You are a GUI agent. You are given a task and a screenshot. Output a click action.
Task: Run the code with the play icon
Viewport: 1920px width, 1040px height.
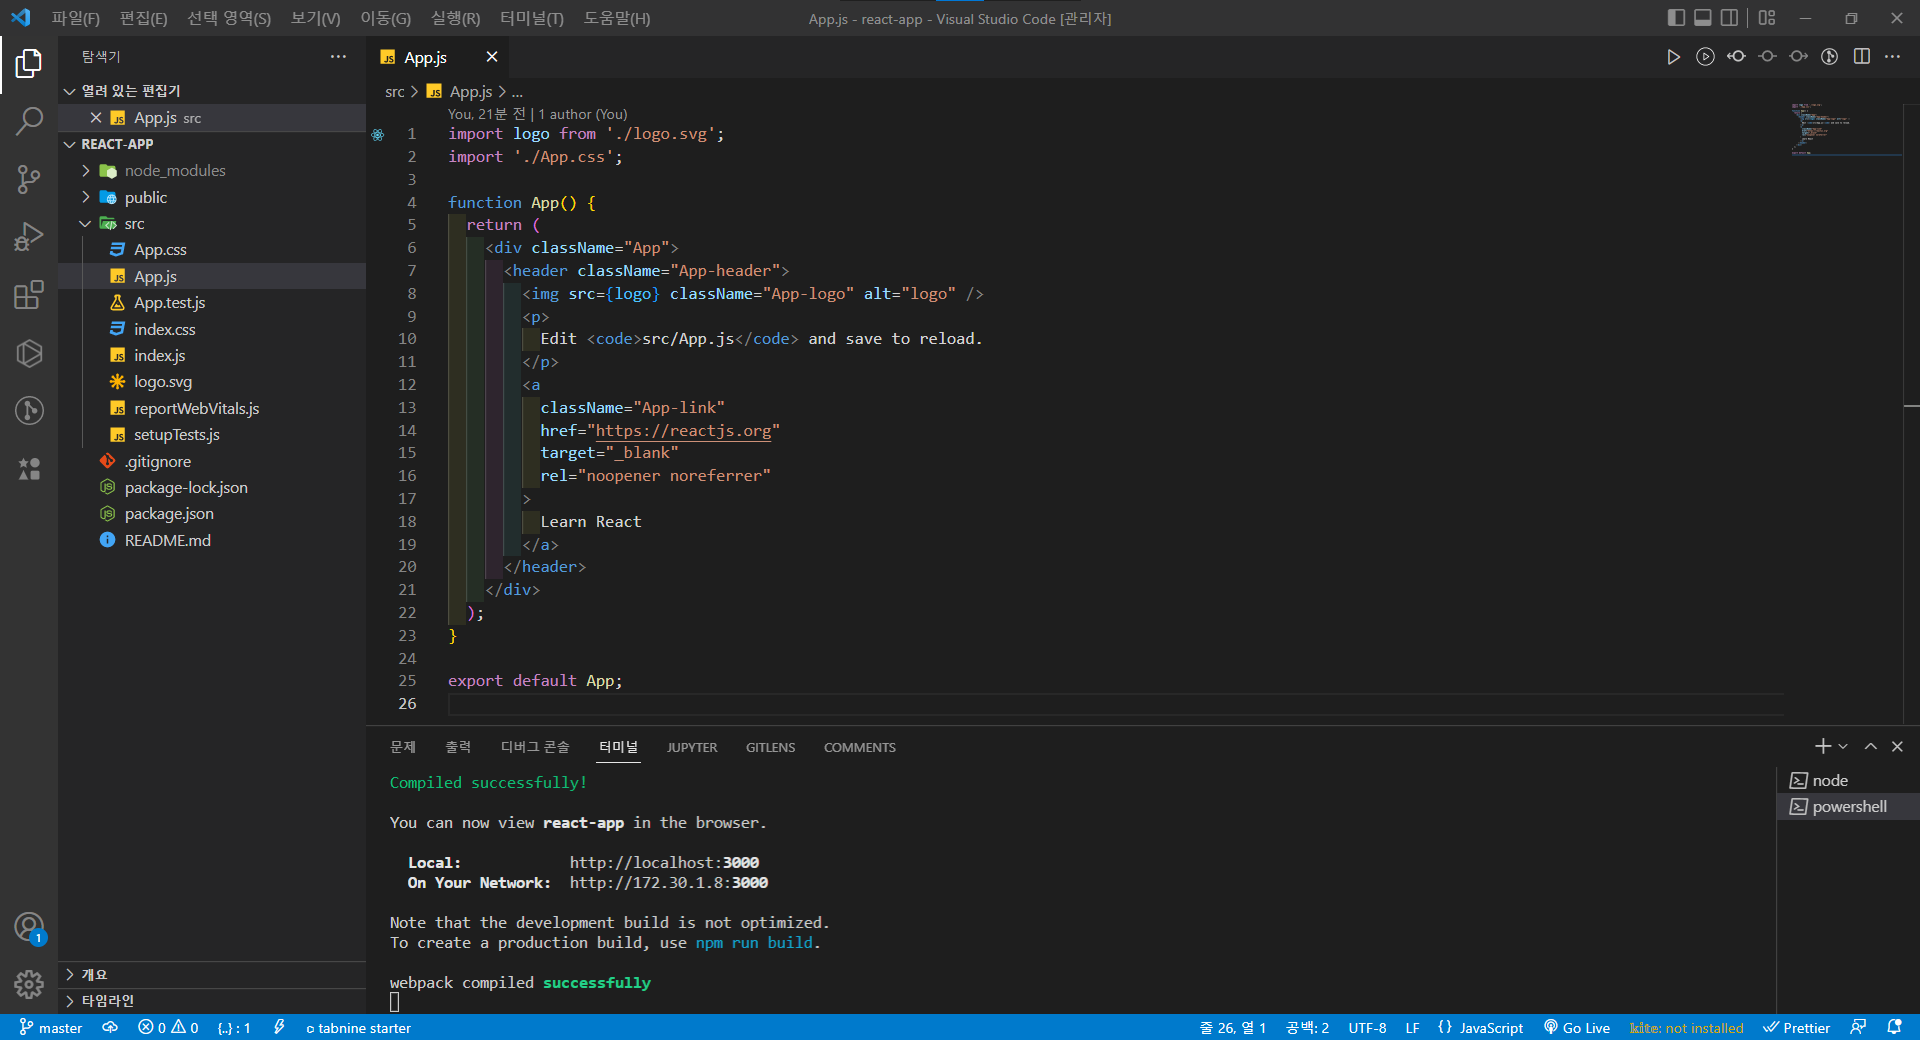1673,57
